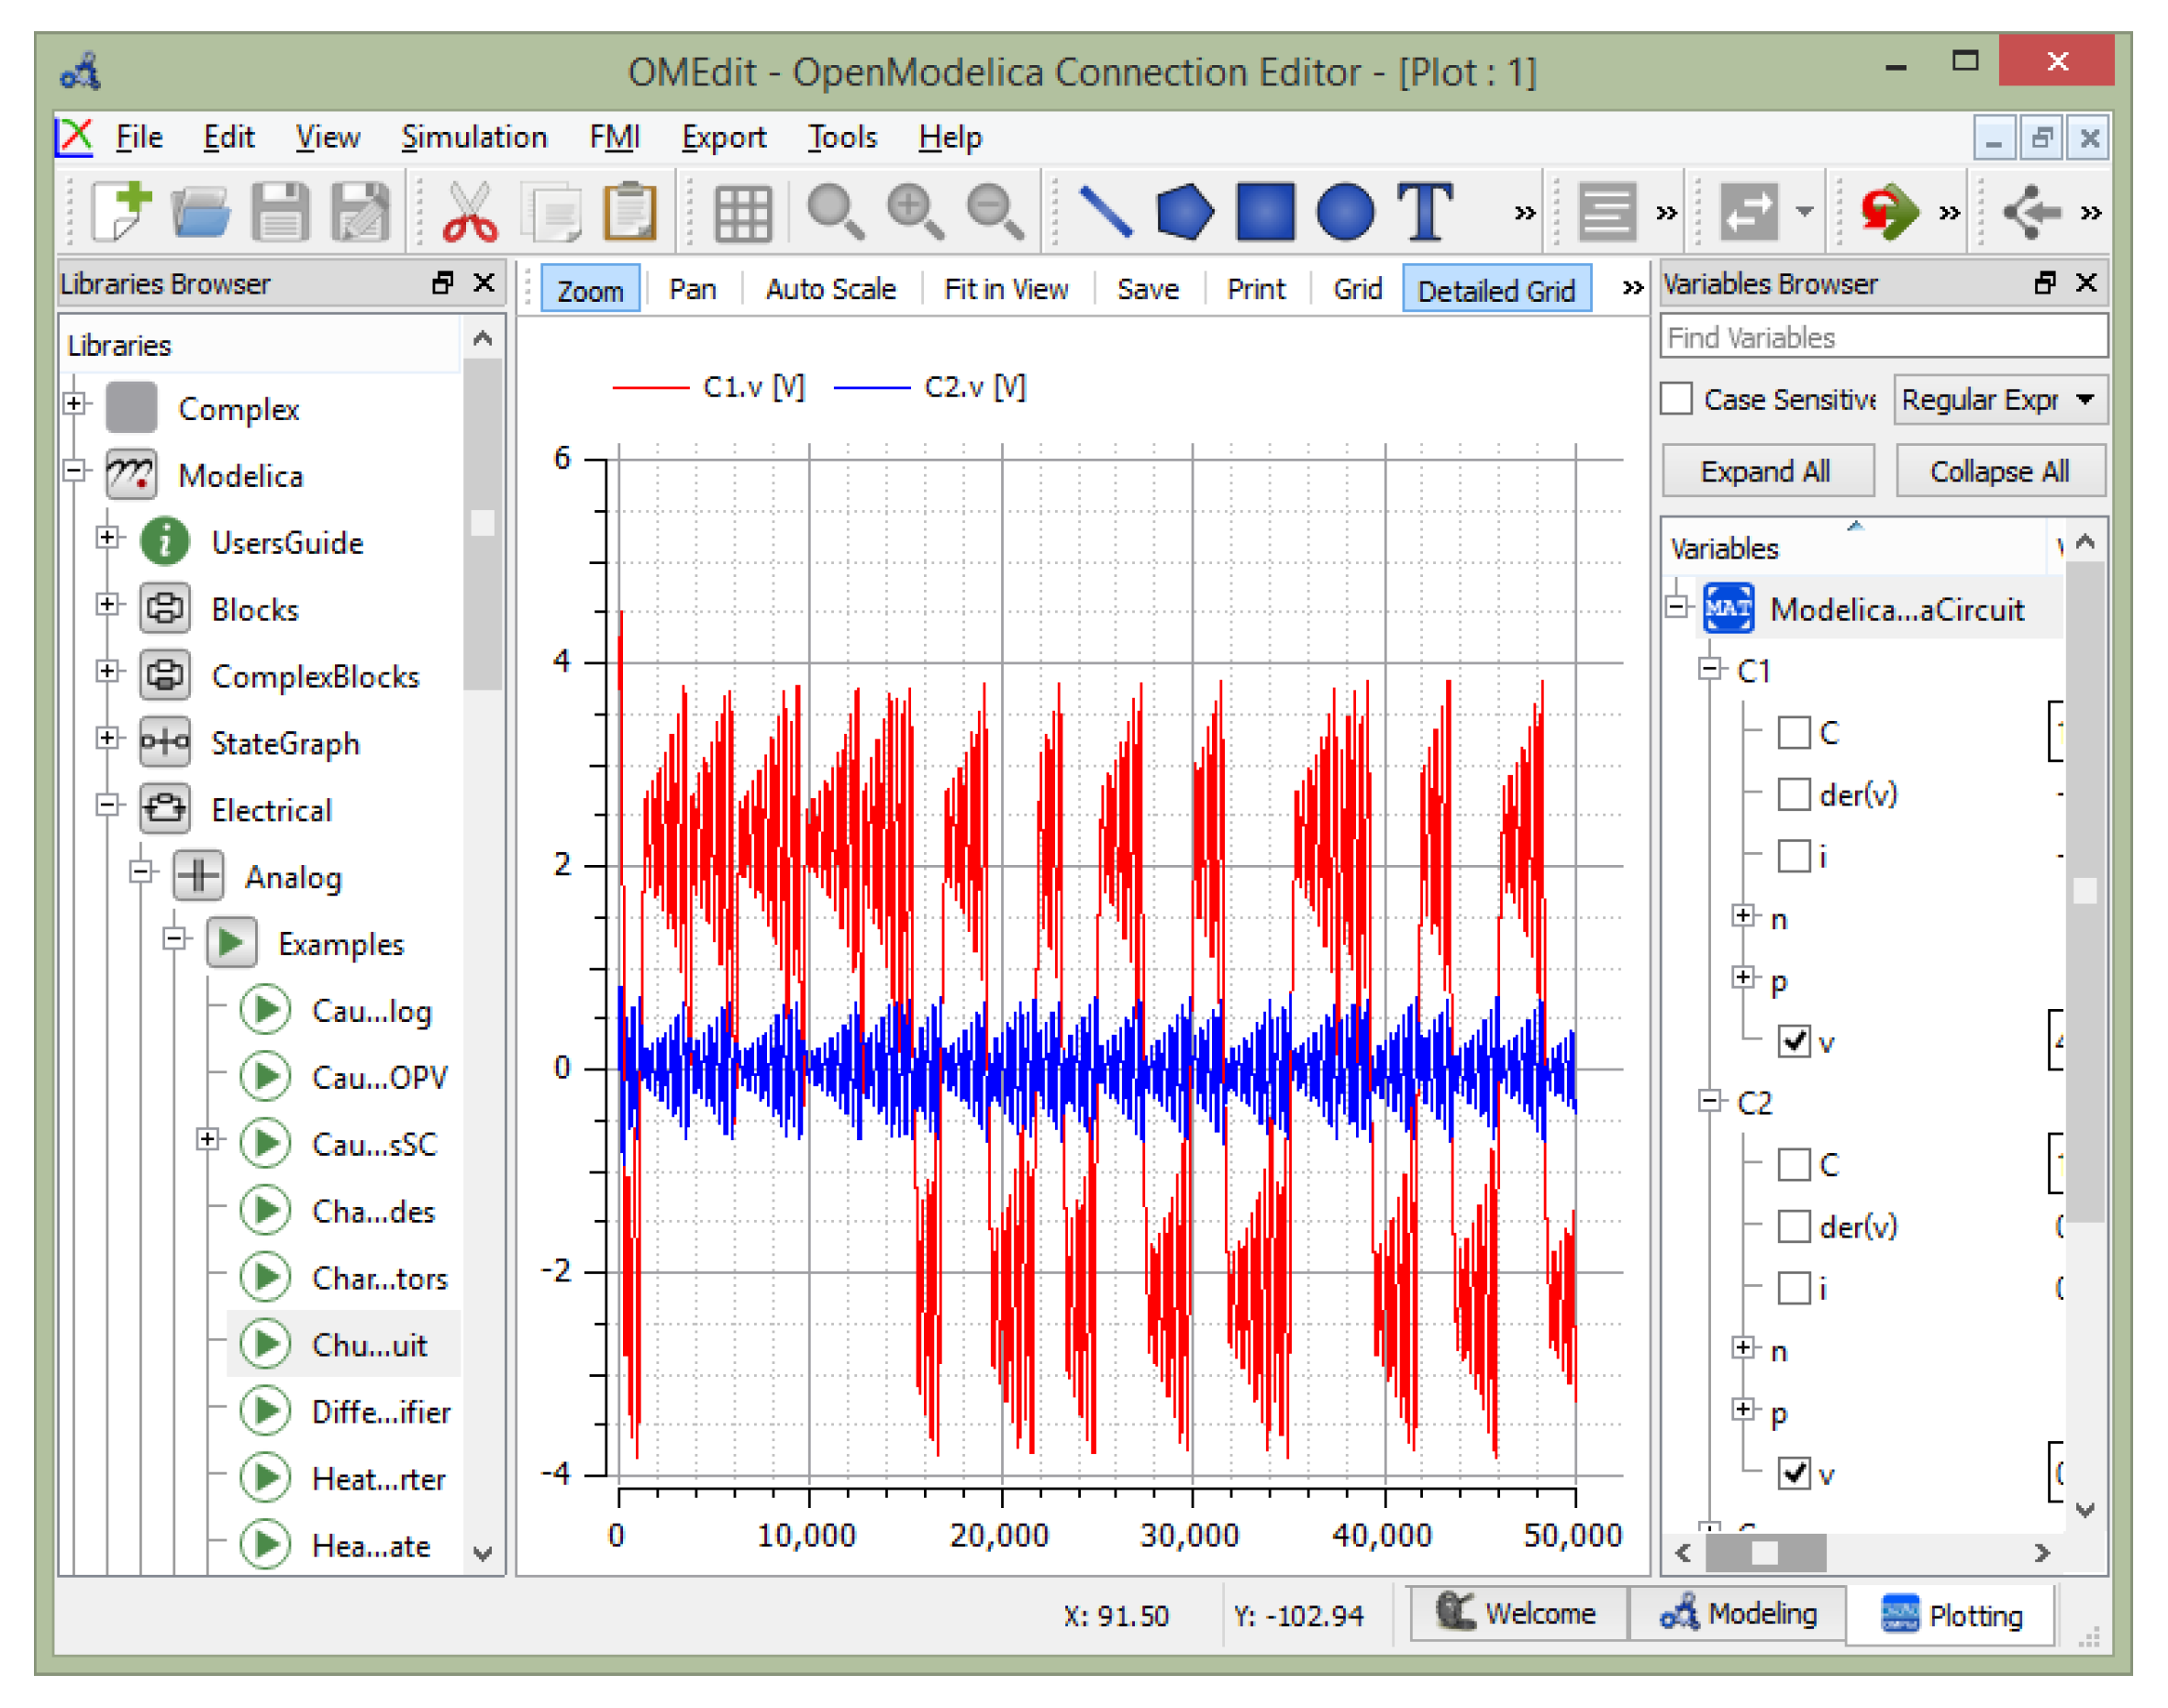Expand the n node under C1
The width and height of the screenshot is (2168, 1708).
[x=1744, y=917]
